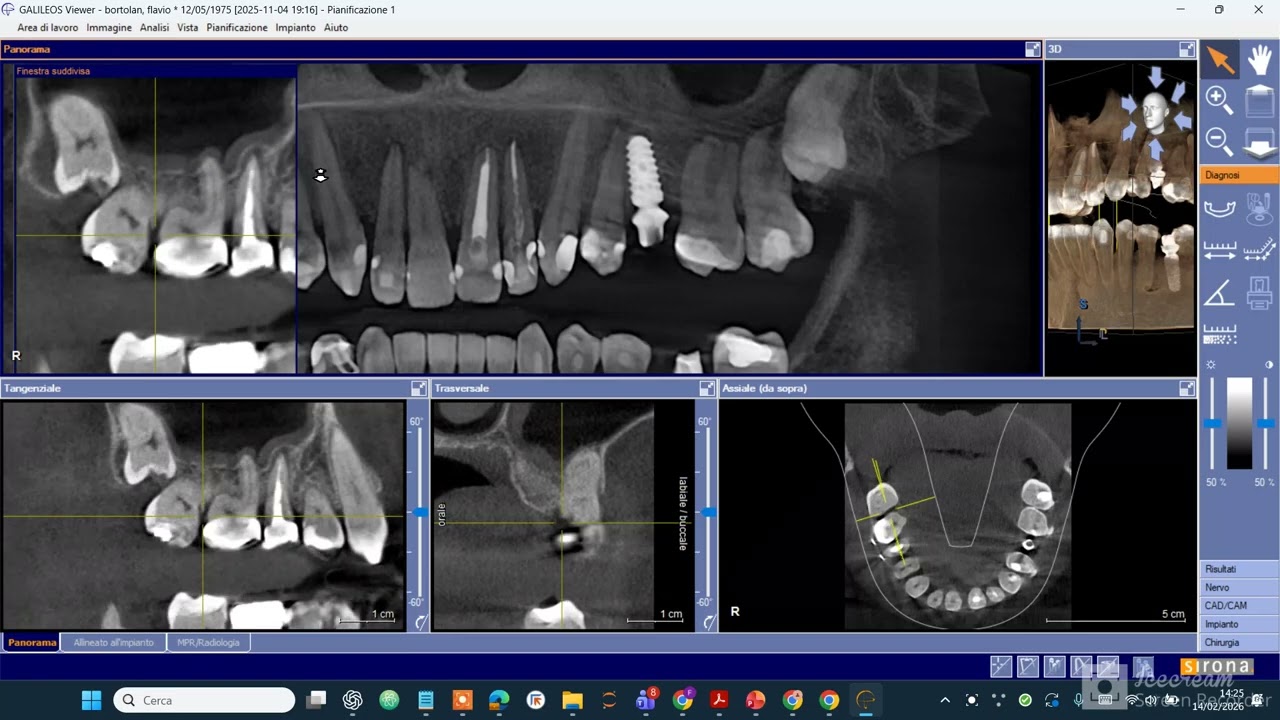Image resolution: width=1280 pixels, height=720 pixels.
Task: Click the print icon in Diagnosi panel
Action: click(1260, 293)
